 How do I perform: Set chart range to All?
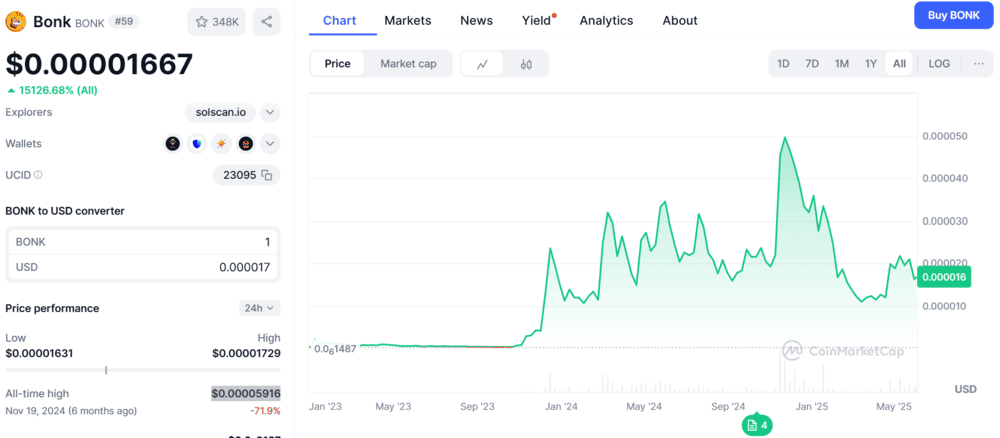899,64
